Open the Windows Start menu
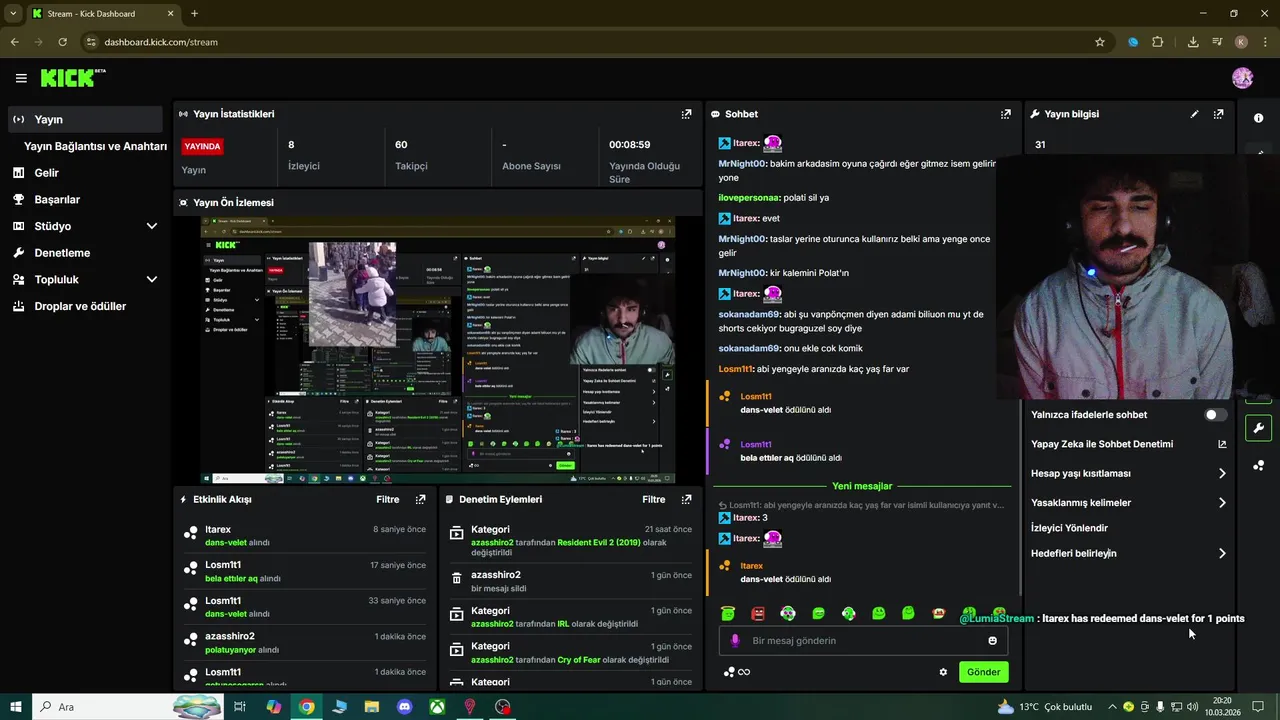 16,707
